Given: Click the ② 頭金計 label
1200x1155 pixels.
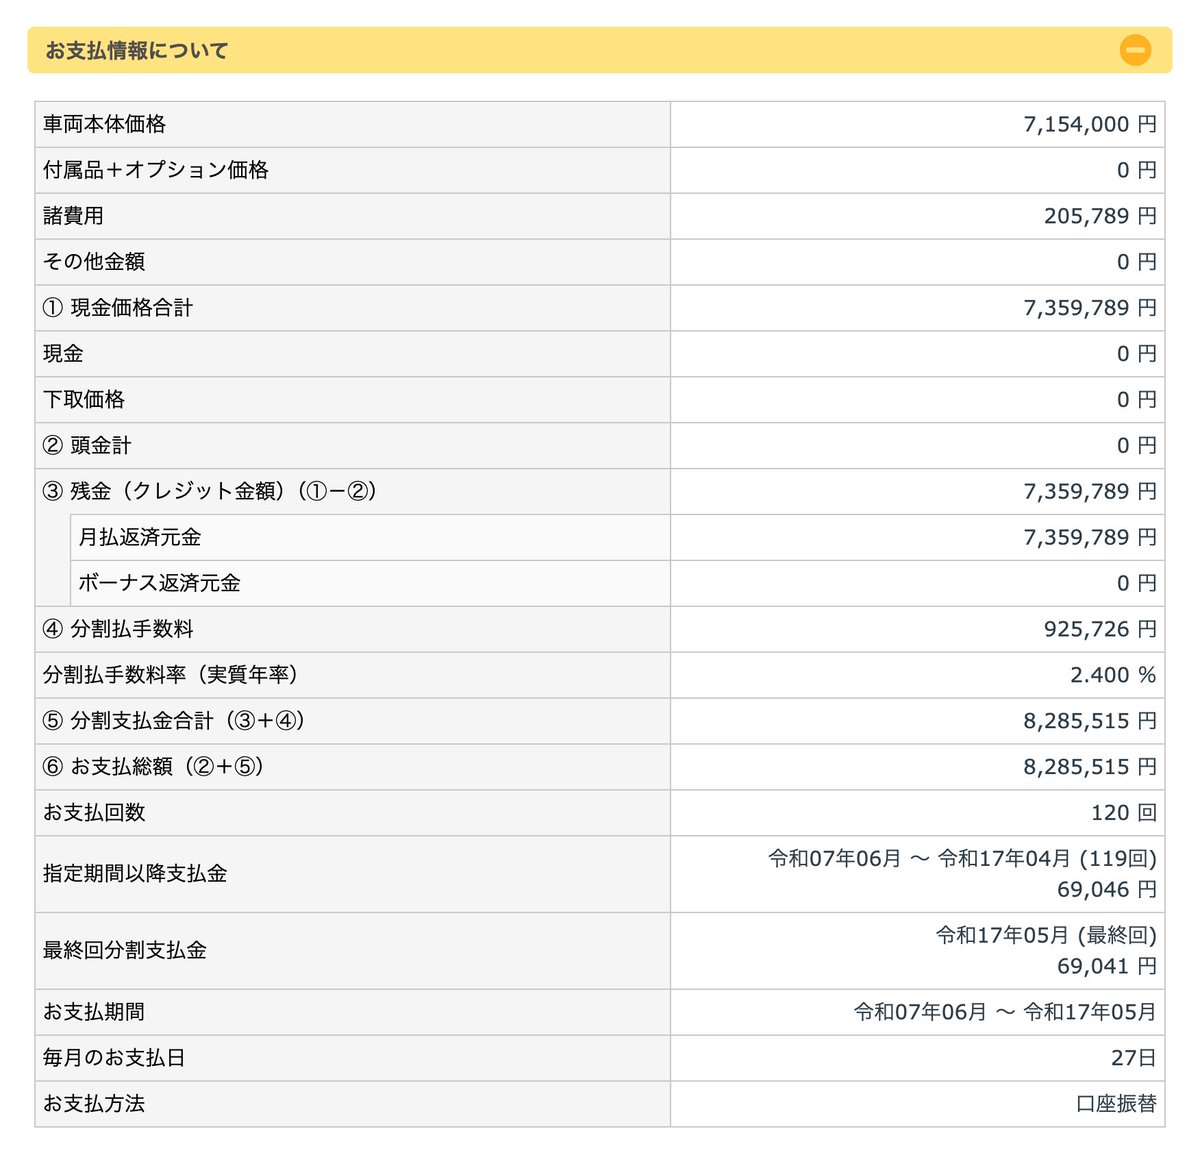Looking at the screenshot, I should 87,446.
